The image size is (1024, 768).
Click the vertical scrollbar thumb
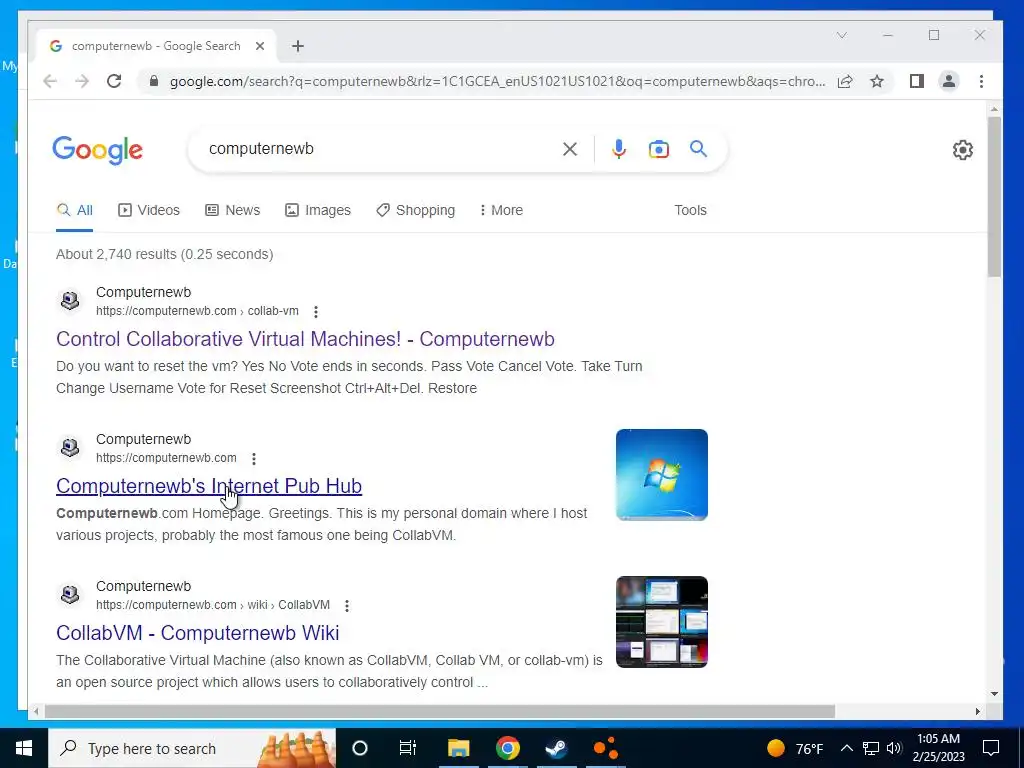[x=994, y=196]
